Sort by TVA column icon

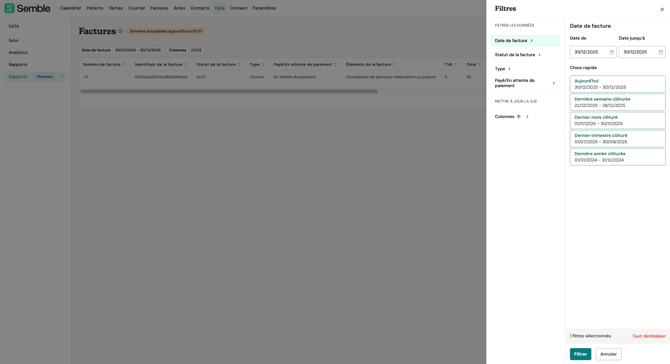(455, 65)
